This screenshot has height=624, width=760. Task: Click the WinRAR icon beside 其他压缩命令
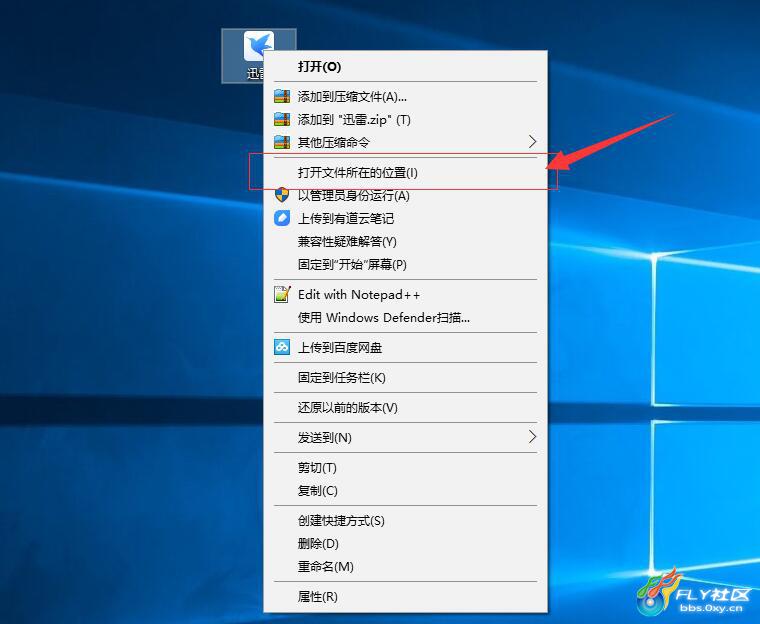(x=282, y=142)
